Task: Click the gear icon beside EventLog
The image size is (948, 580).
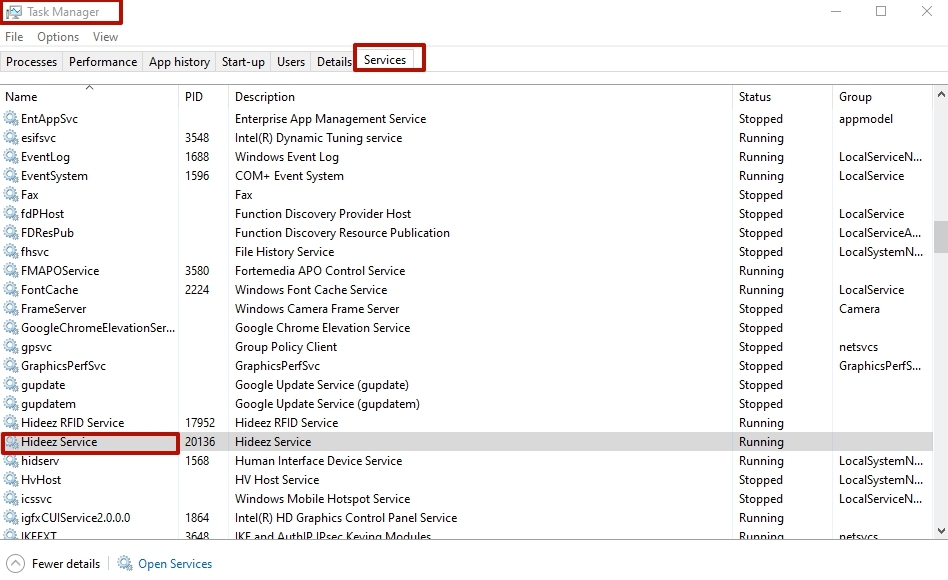Action: tap(12, 157)
